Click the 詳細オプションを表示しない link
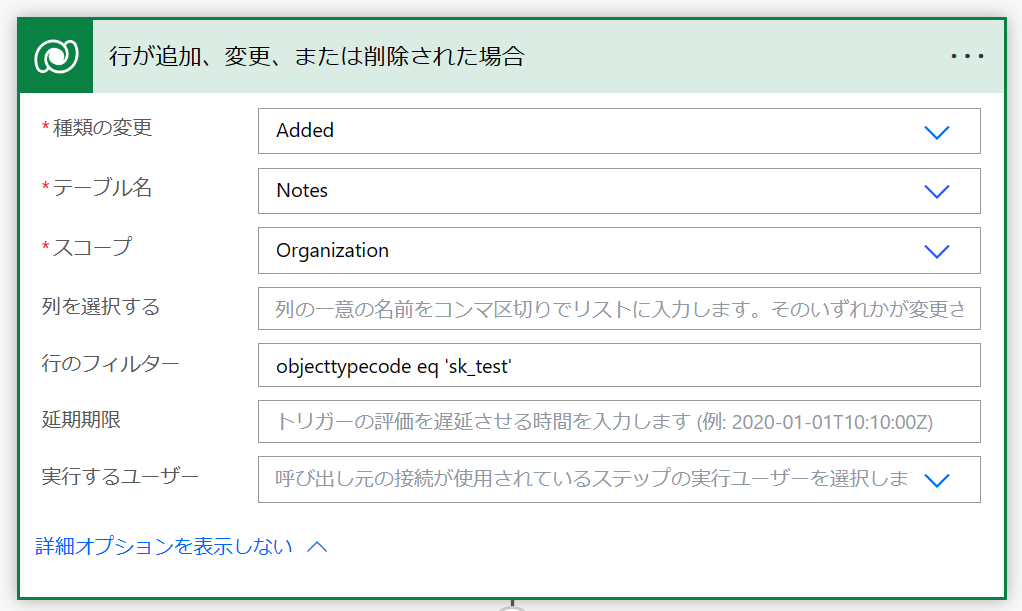 [x=164, y=546]
